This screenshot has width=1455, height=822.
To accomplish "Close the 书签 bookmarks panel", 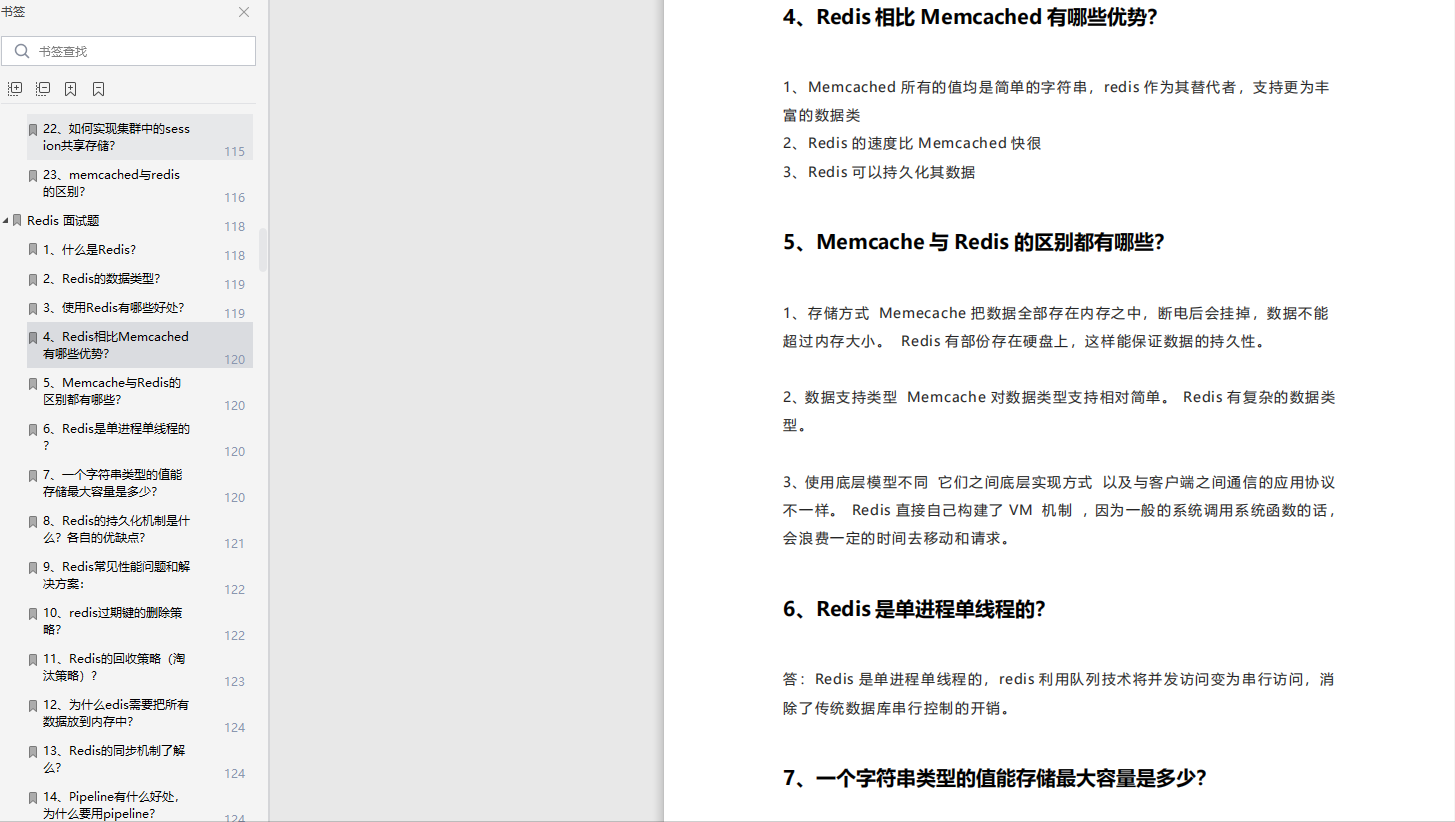I will [x=244, y=12].
